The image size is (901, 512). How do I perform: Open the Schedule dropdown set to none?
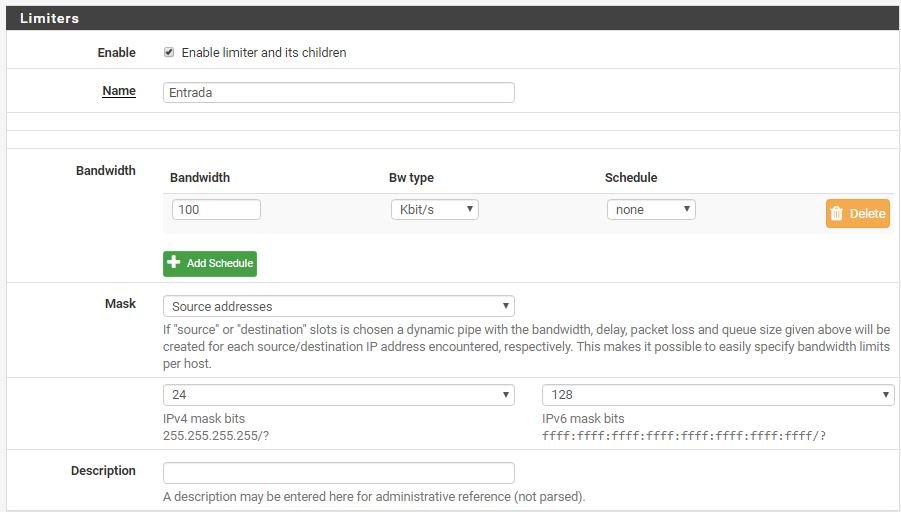pos(651,209)
